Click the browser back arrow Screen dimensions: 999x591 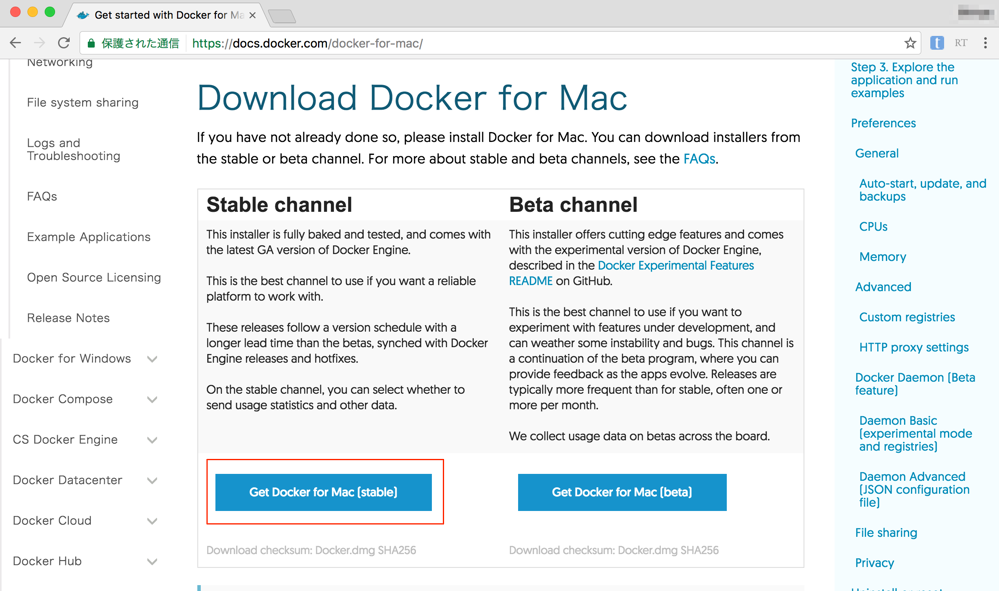pos(15,43)
